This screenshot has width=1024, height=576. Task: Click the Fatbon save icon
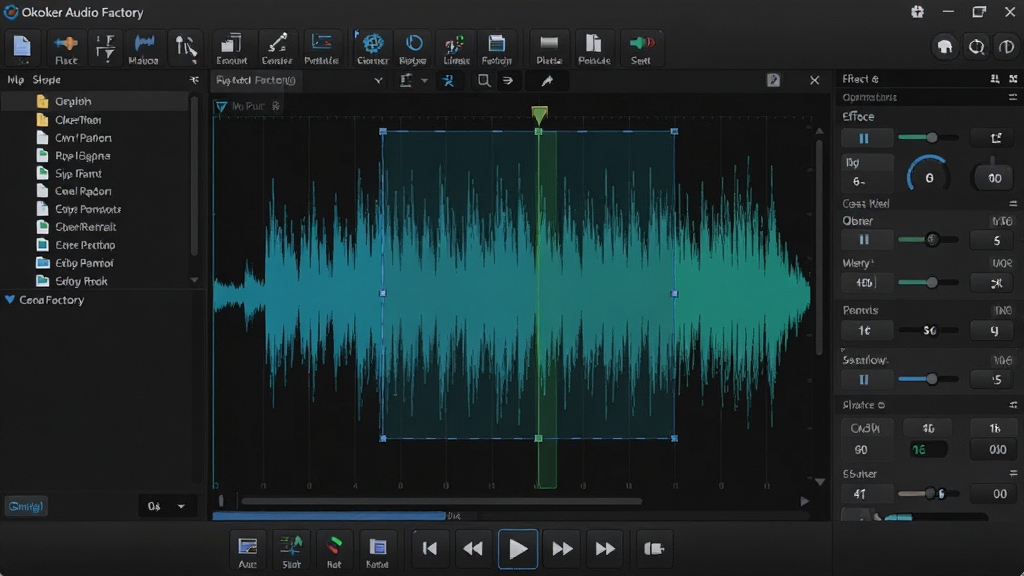496,49
